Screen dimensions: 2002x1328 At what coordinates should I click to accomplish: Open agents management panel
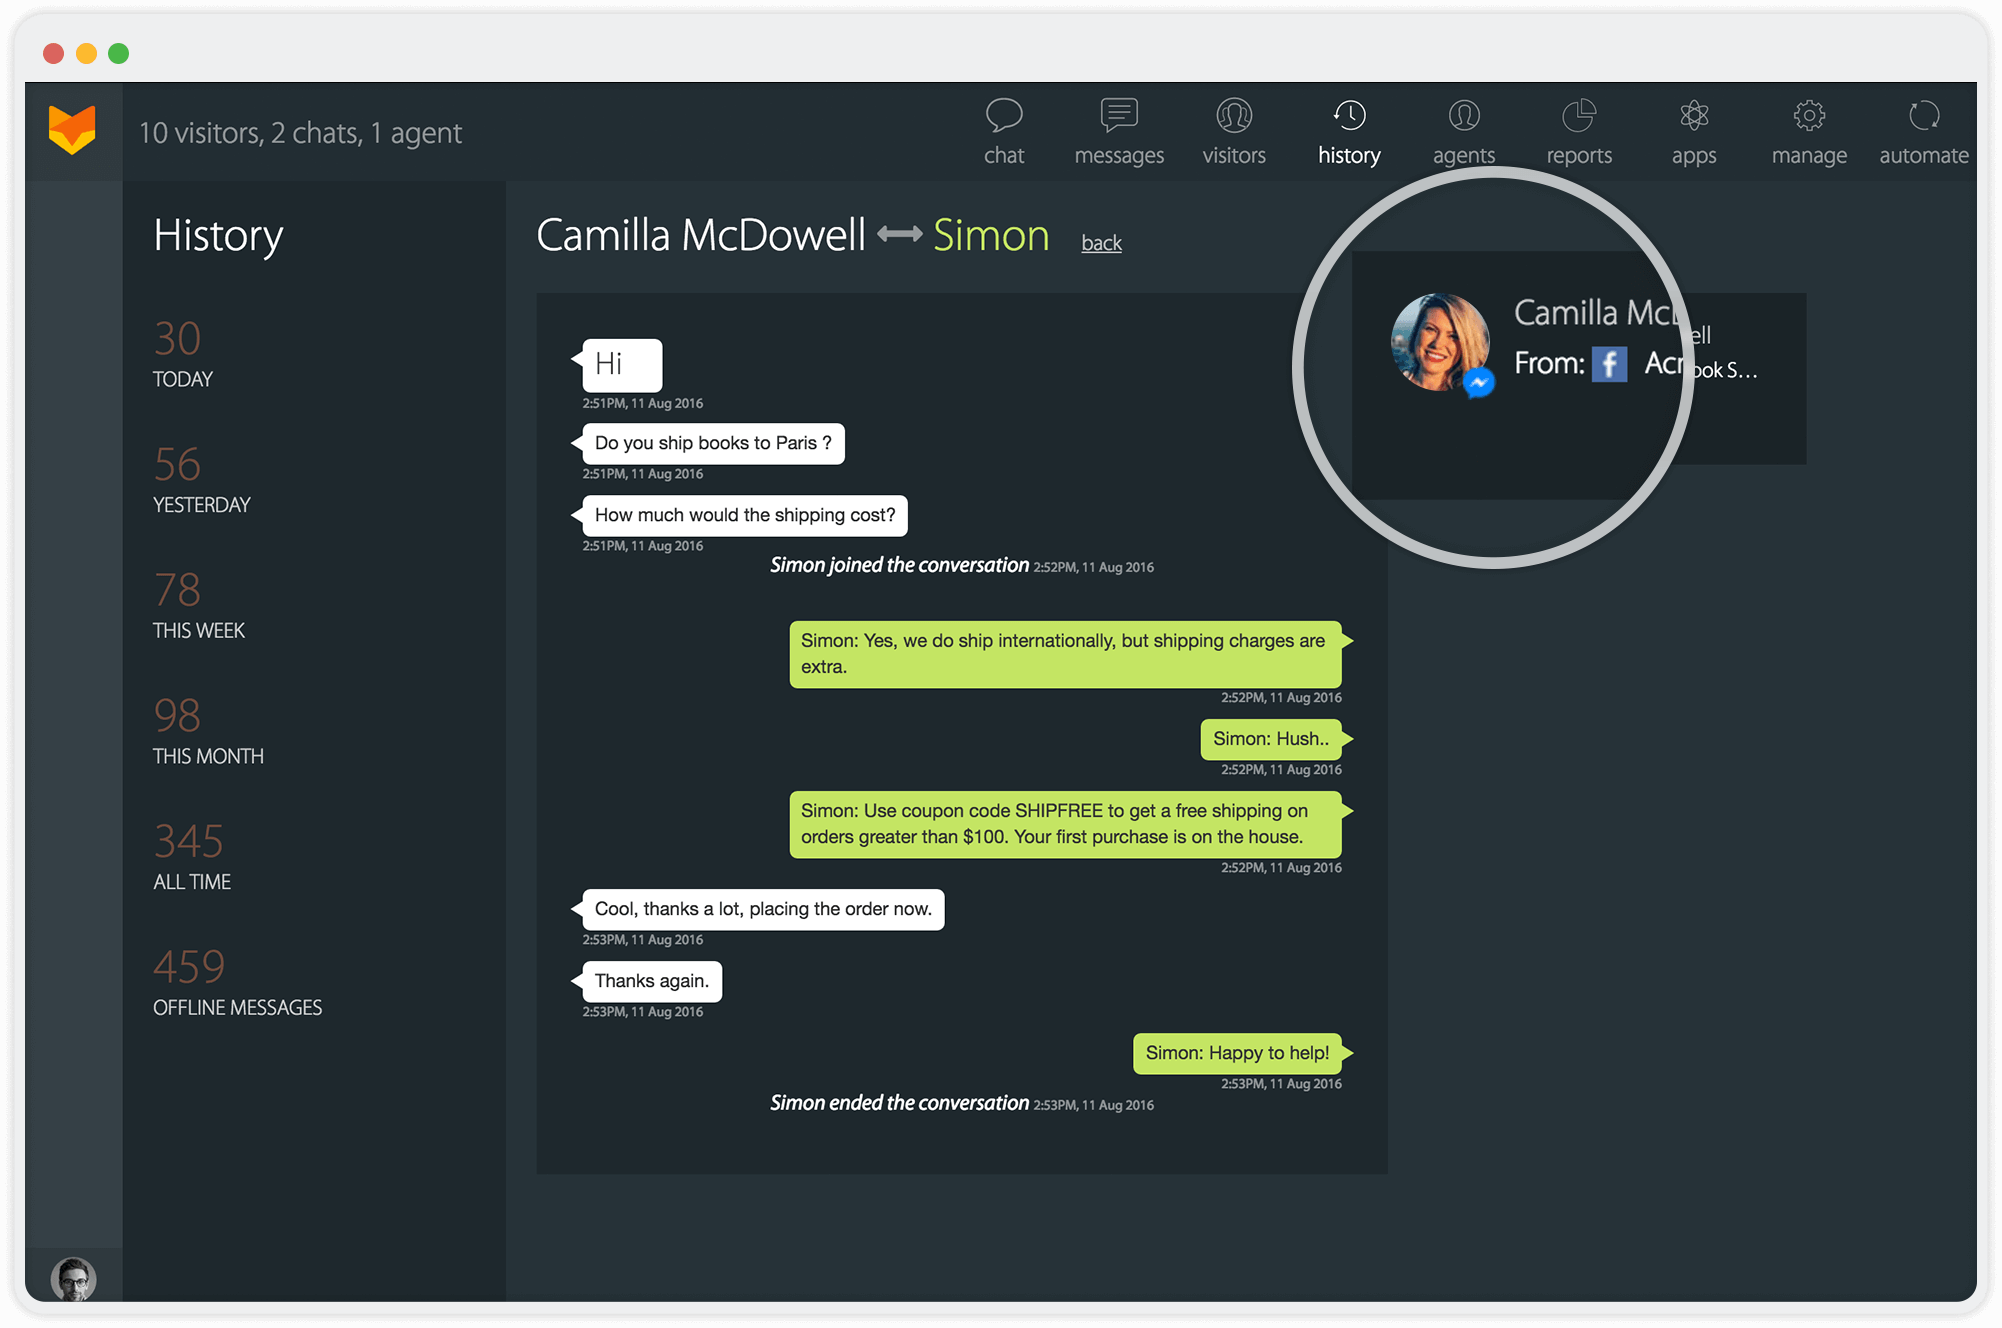(x=1464, y=130)
